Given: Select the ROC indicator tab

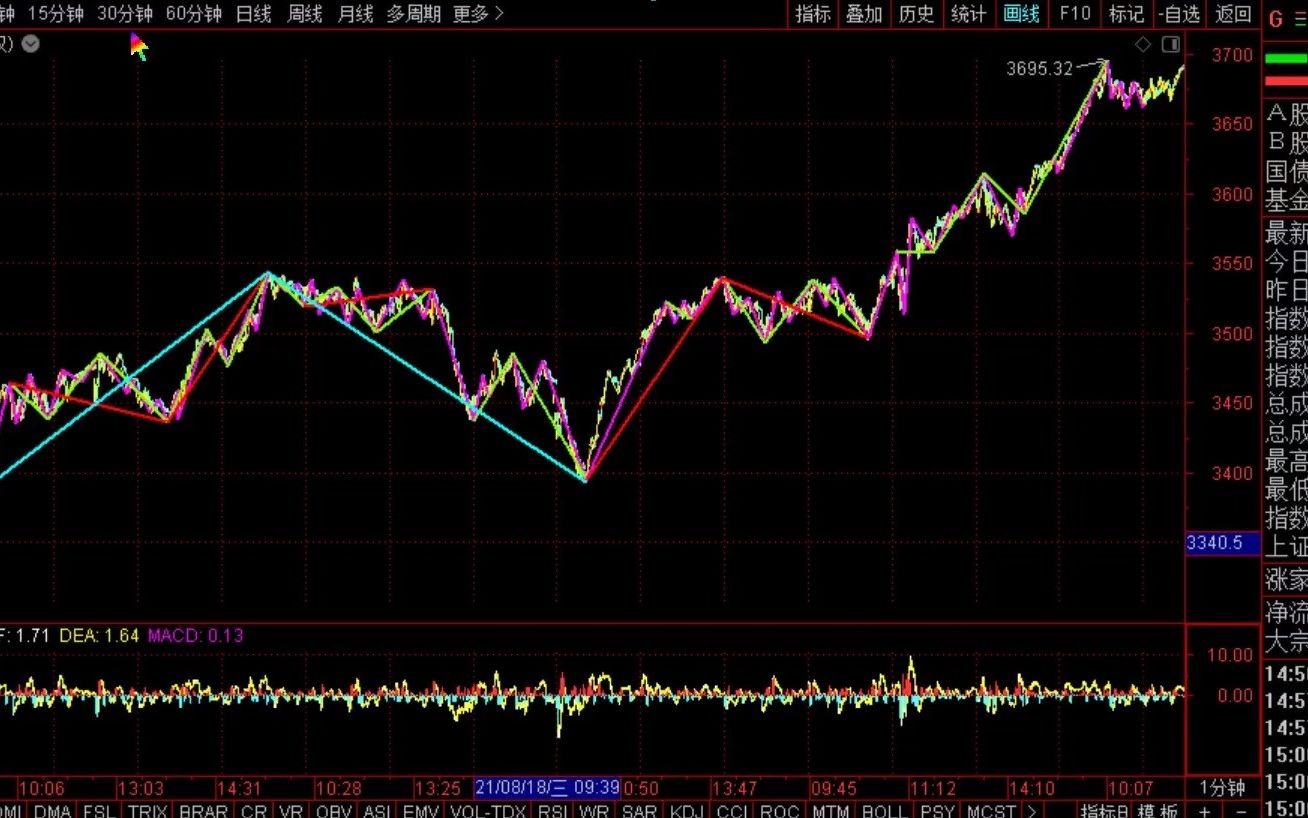Looking at the screenshot, I should pyautogui.click(x=780, y=811).
